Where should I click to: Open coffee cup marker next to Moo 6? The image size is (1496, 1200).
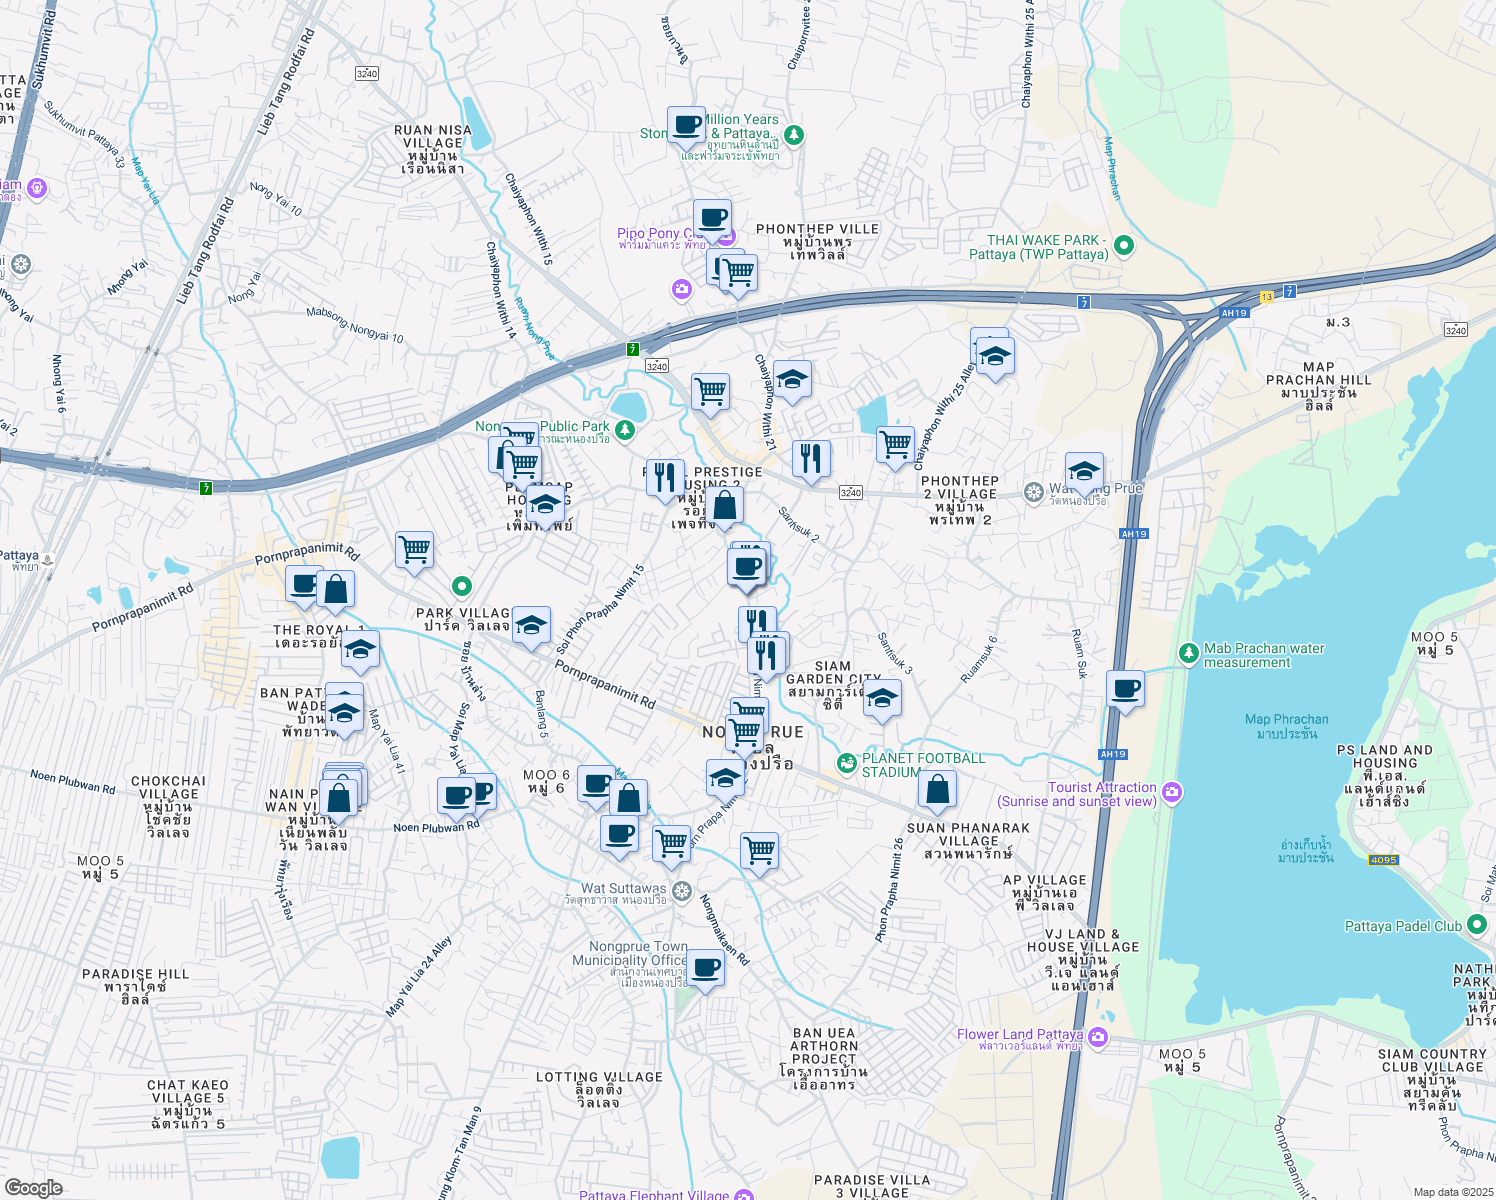coord(596,785)
